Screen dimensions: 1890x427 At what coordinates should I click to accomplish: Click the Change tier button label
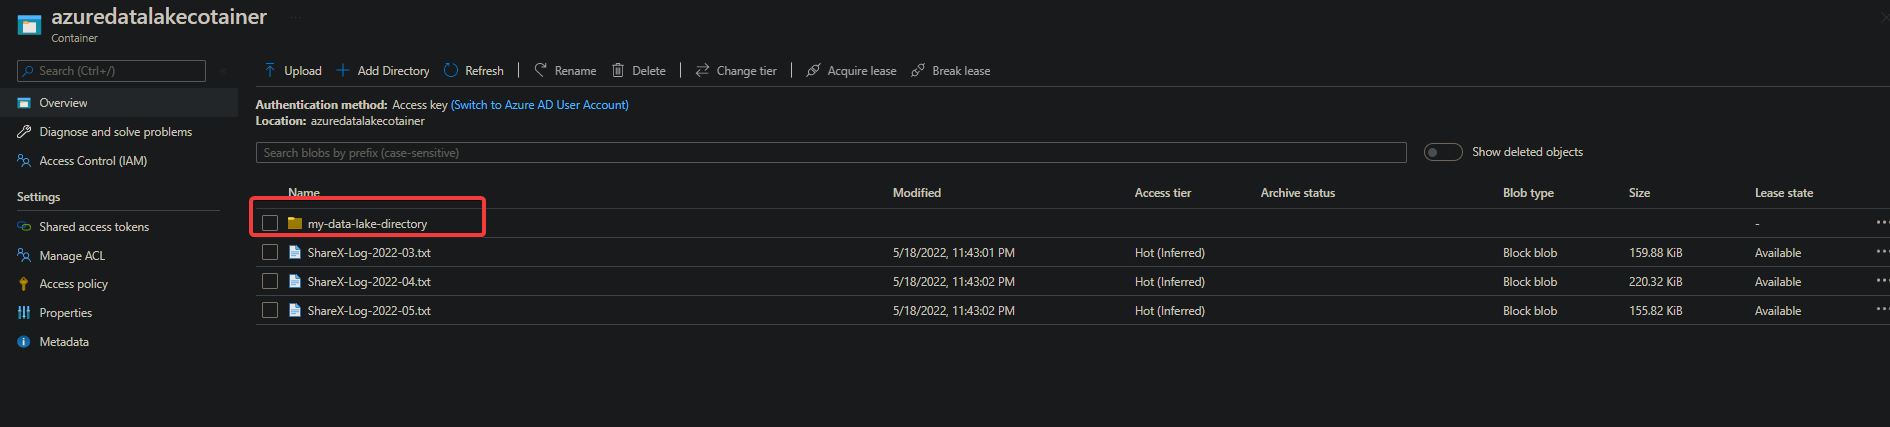click(746, 71)
